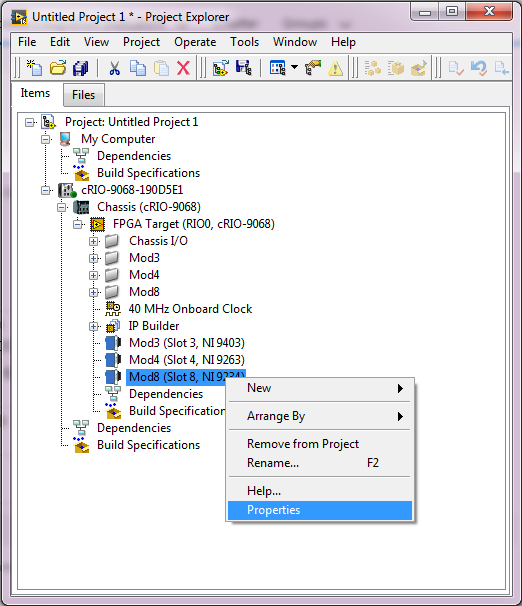Switch to the Files tab

83,95
